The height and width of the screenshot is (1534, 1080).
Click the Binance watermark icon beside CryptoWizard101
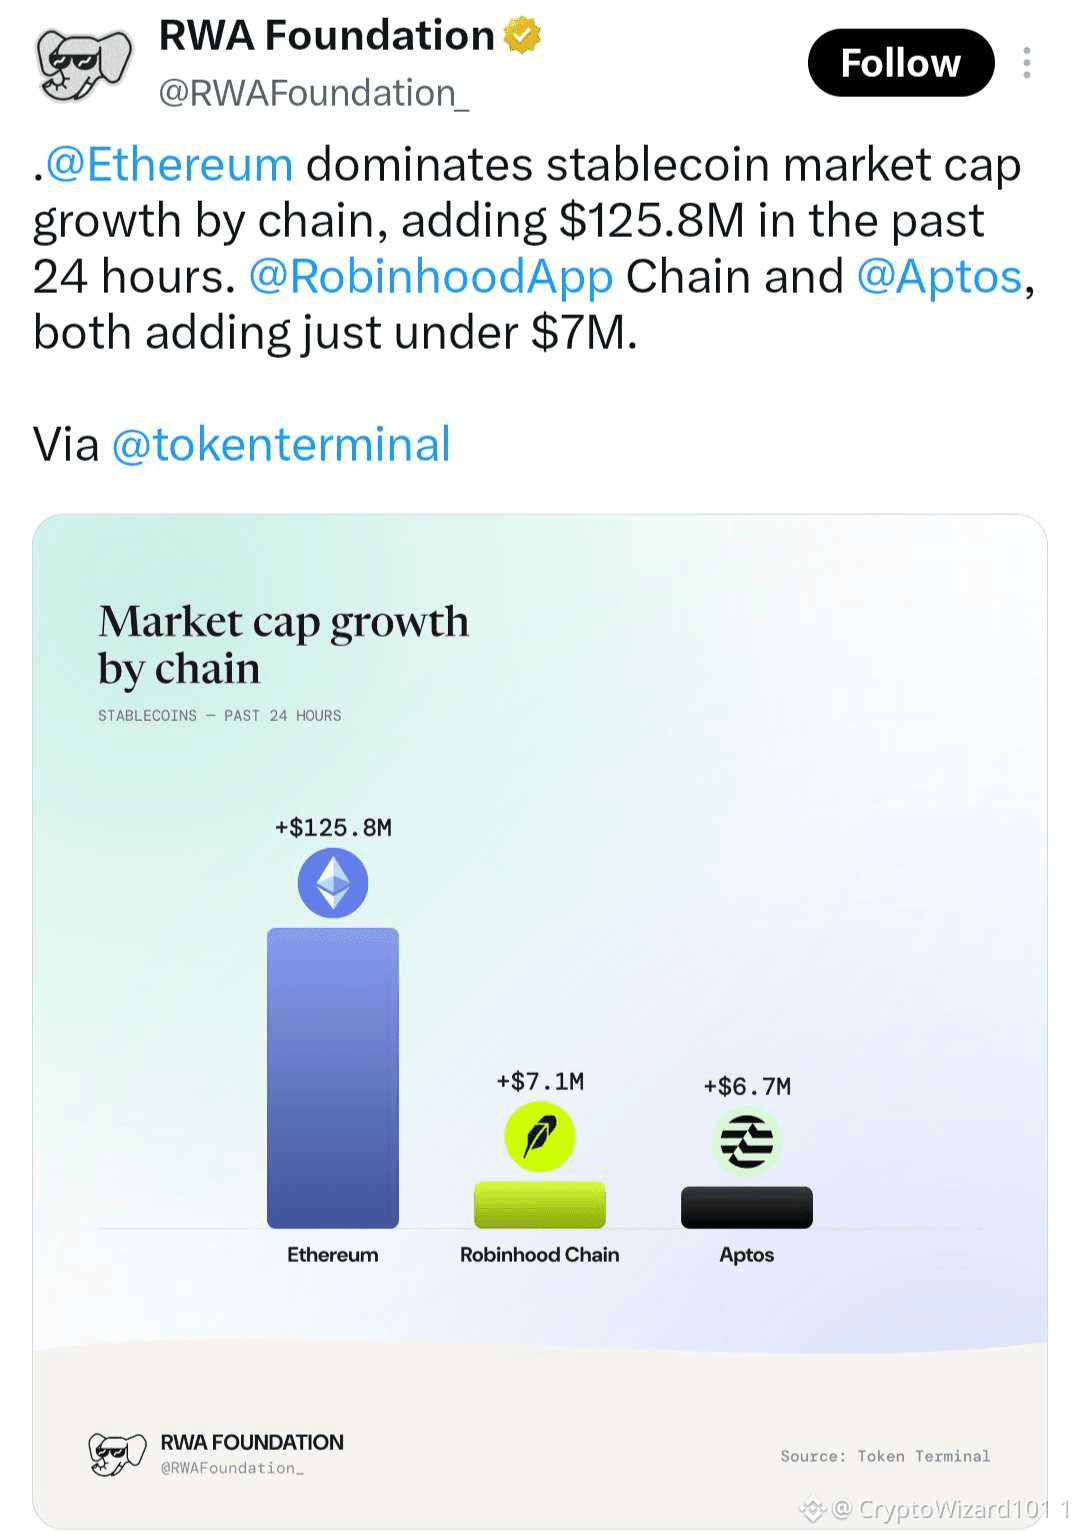point(812,1508)
